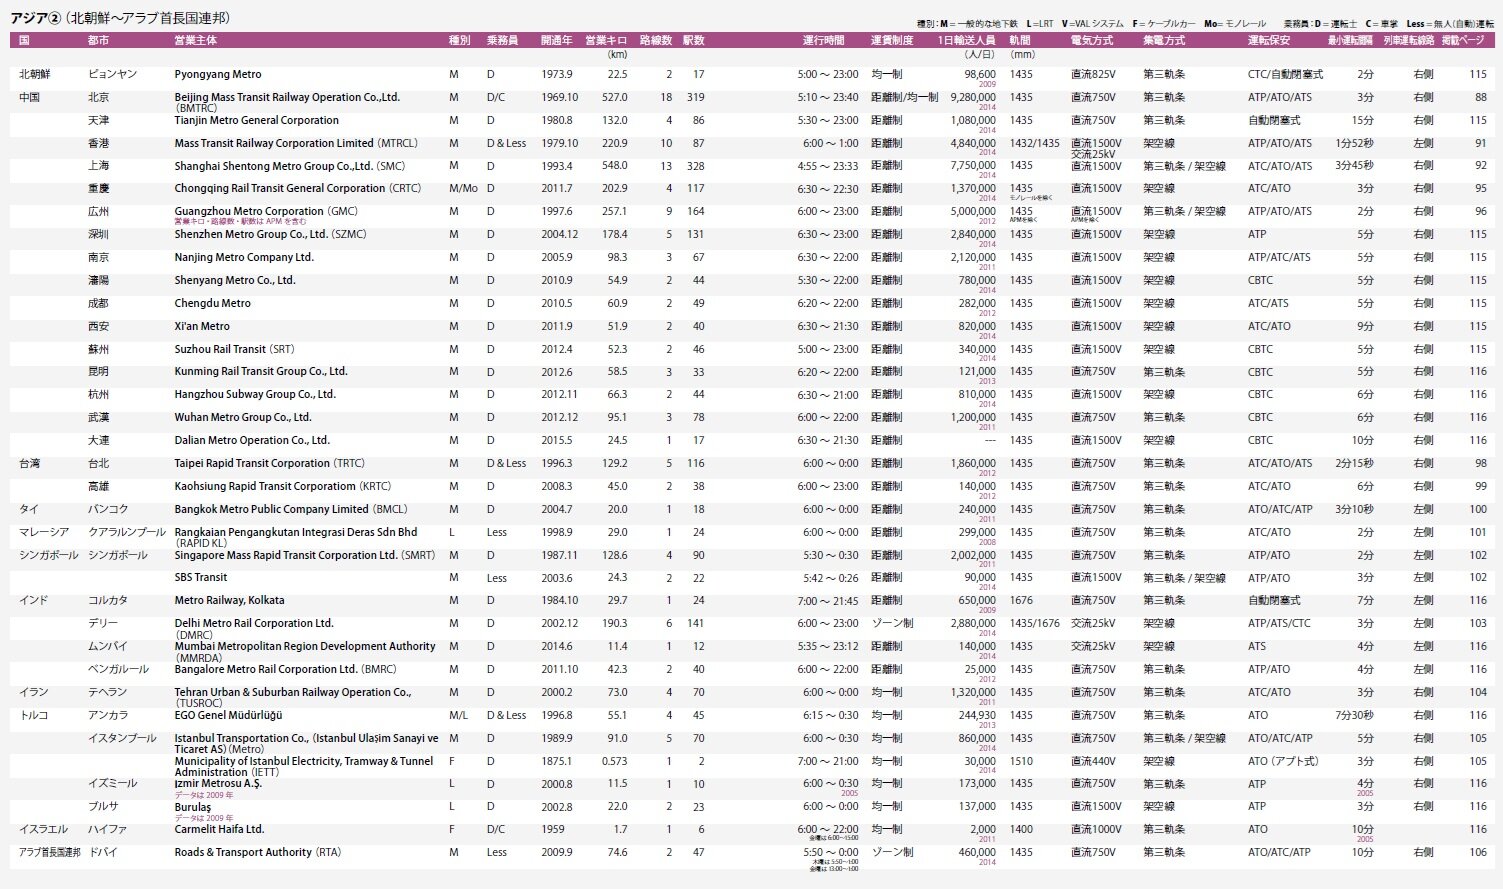Select the country cell 'マレーシア'
This screenshot has height=889, width=1503.
pos(44,533)
